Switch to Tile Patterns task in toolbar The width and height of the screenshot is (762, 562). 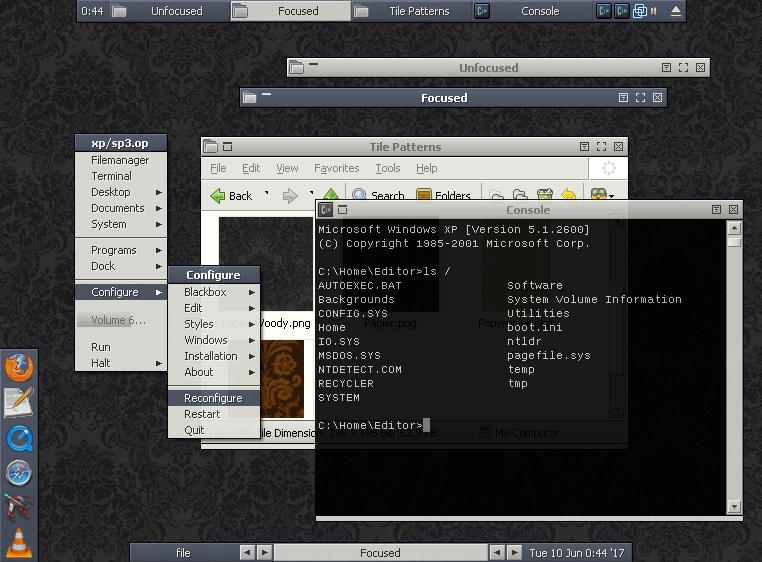pyautogui.click(x=411, y=11)
